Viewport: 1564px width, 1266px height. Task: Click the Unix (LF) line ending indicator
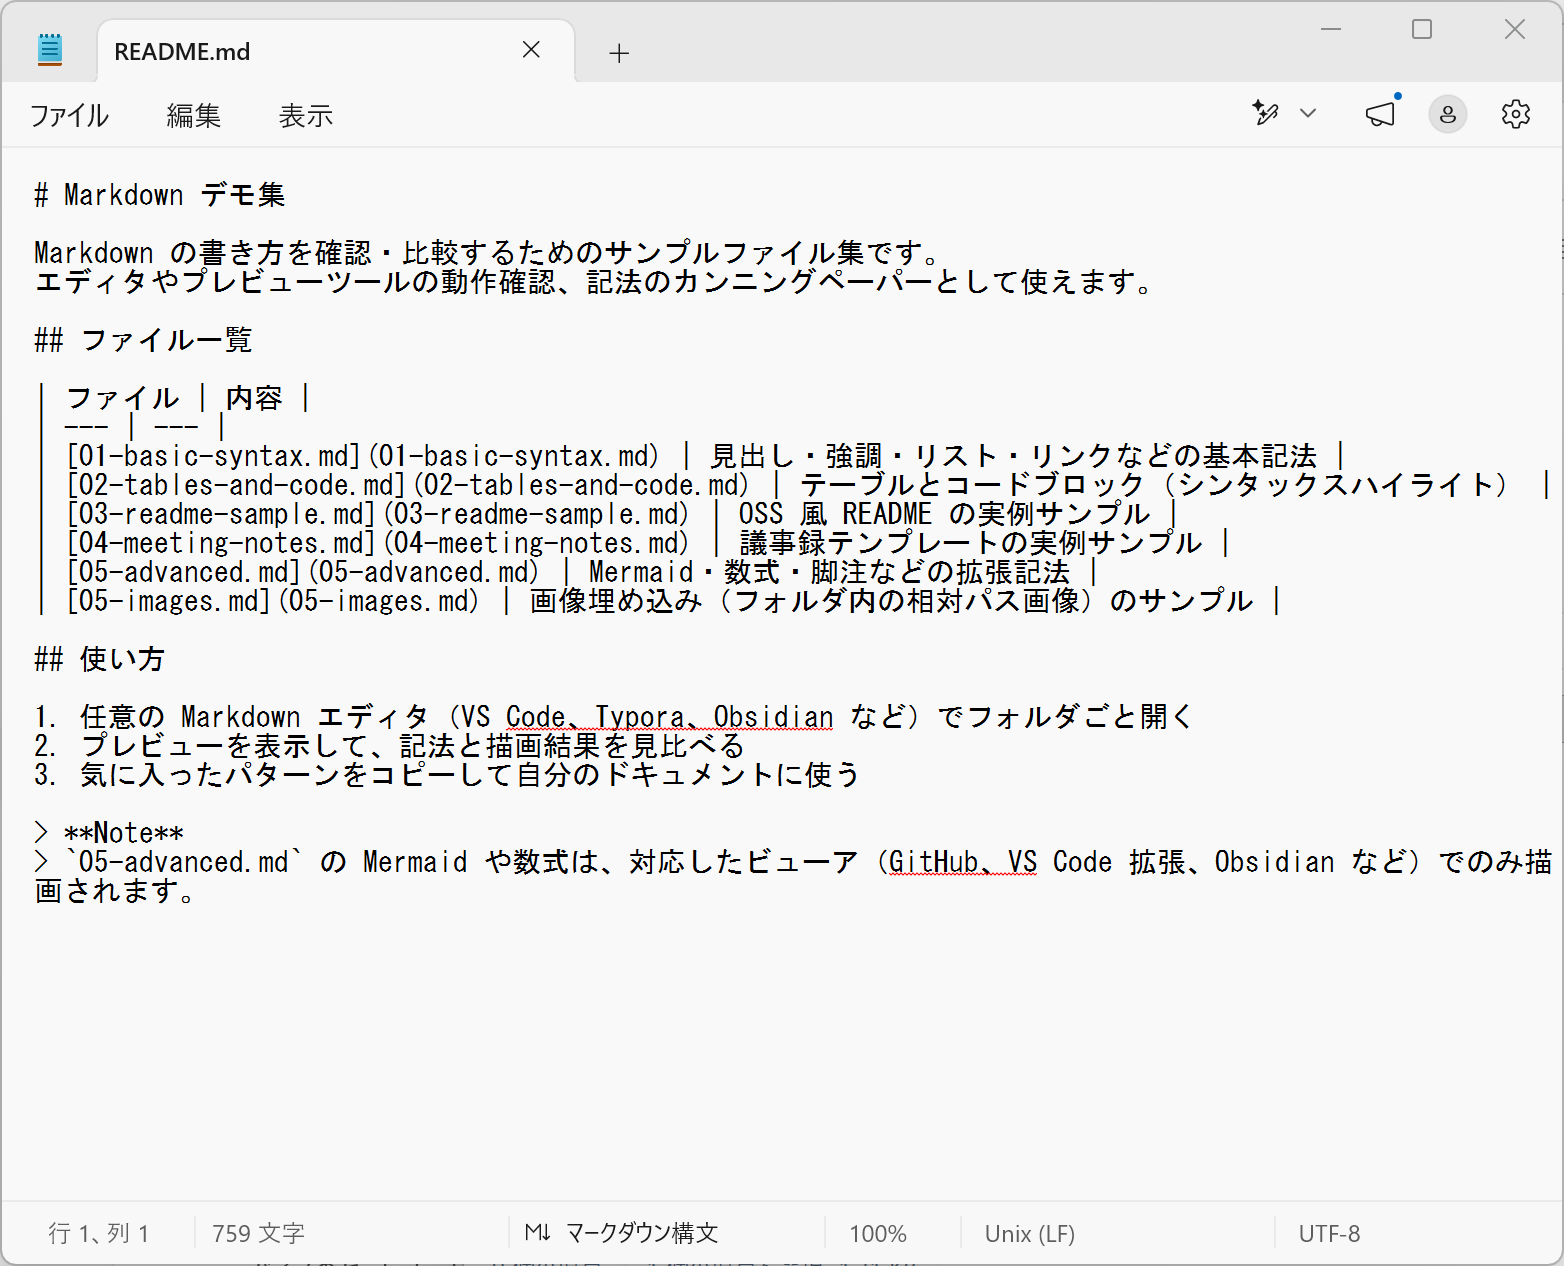(x=1029, y=1234)
